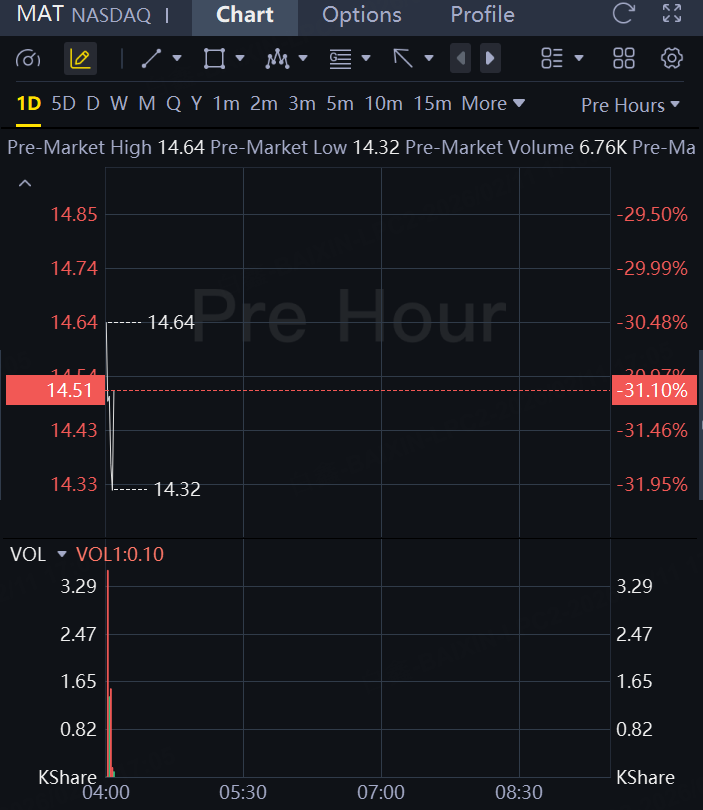Open the wave pattern drawing tool
703x810 pixels.
coord(277,59)
